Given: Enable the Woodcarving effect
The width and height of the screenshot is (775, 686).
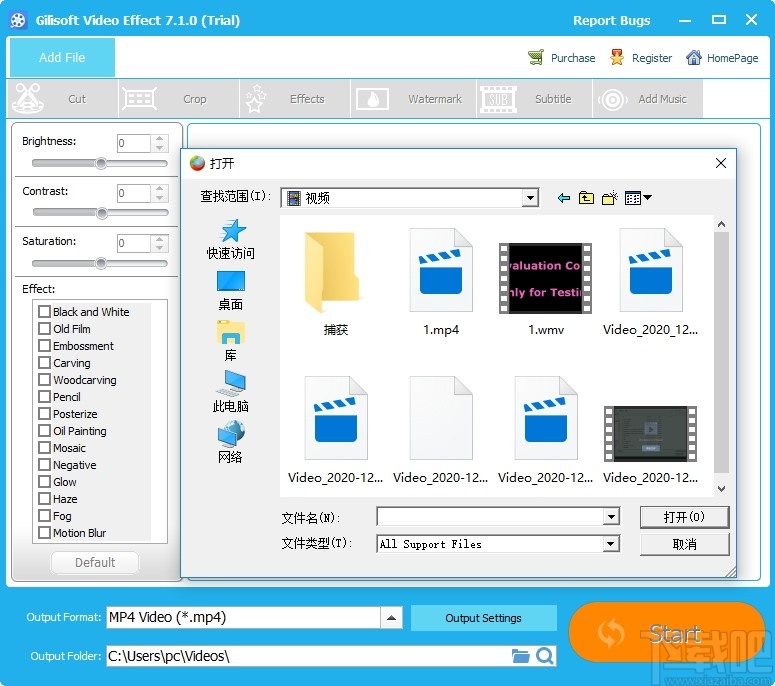Looking at the screenshot, I should pyautogui.click(x=44, y=380).
